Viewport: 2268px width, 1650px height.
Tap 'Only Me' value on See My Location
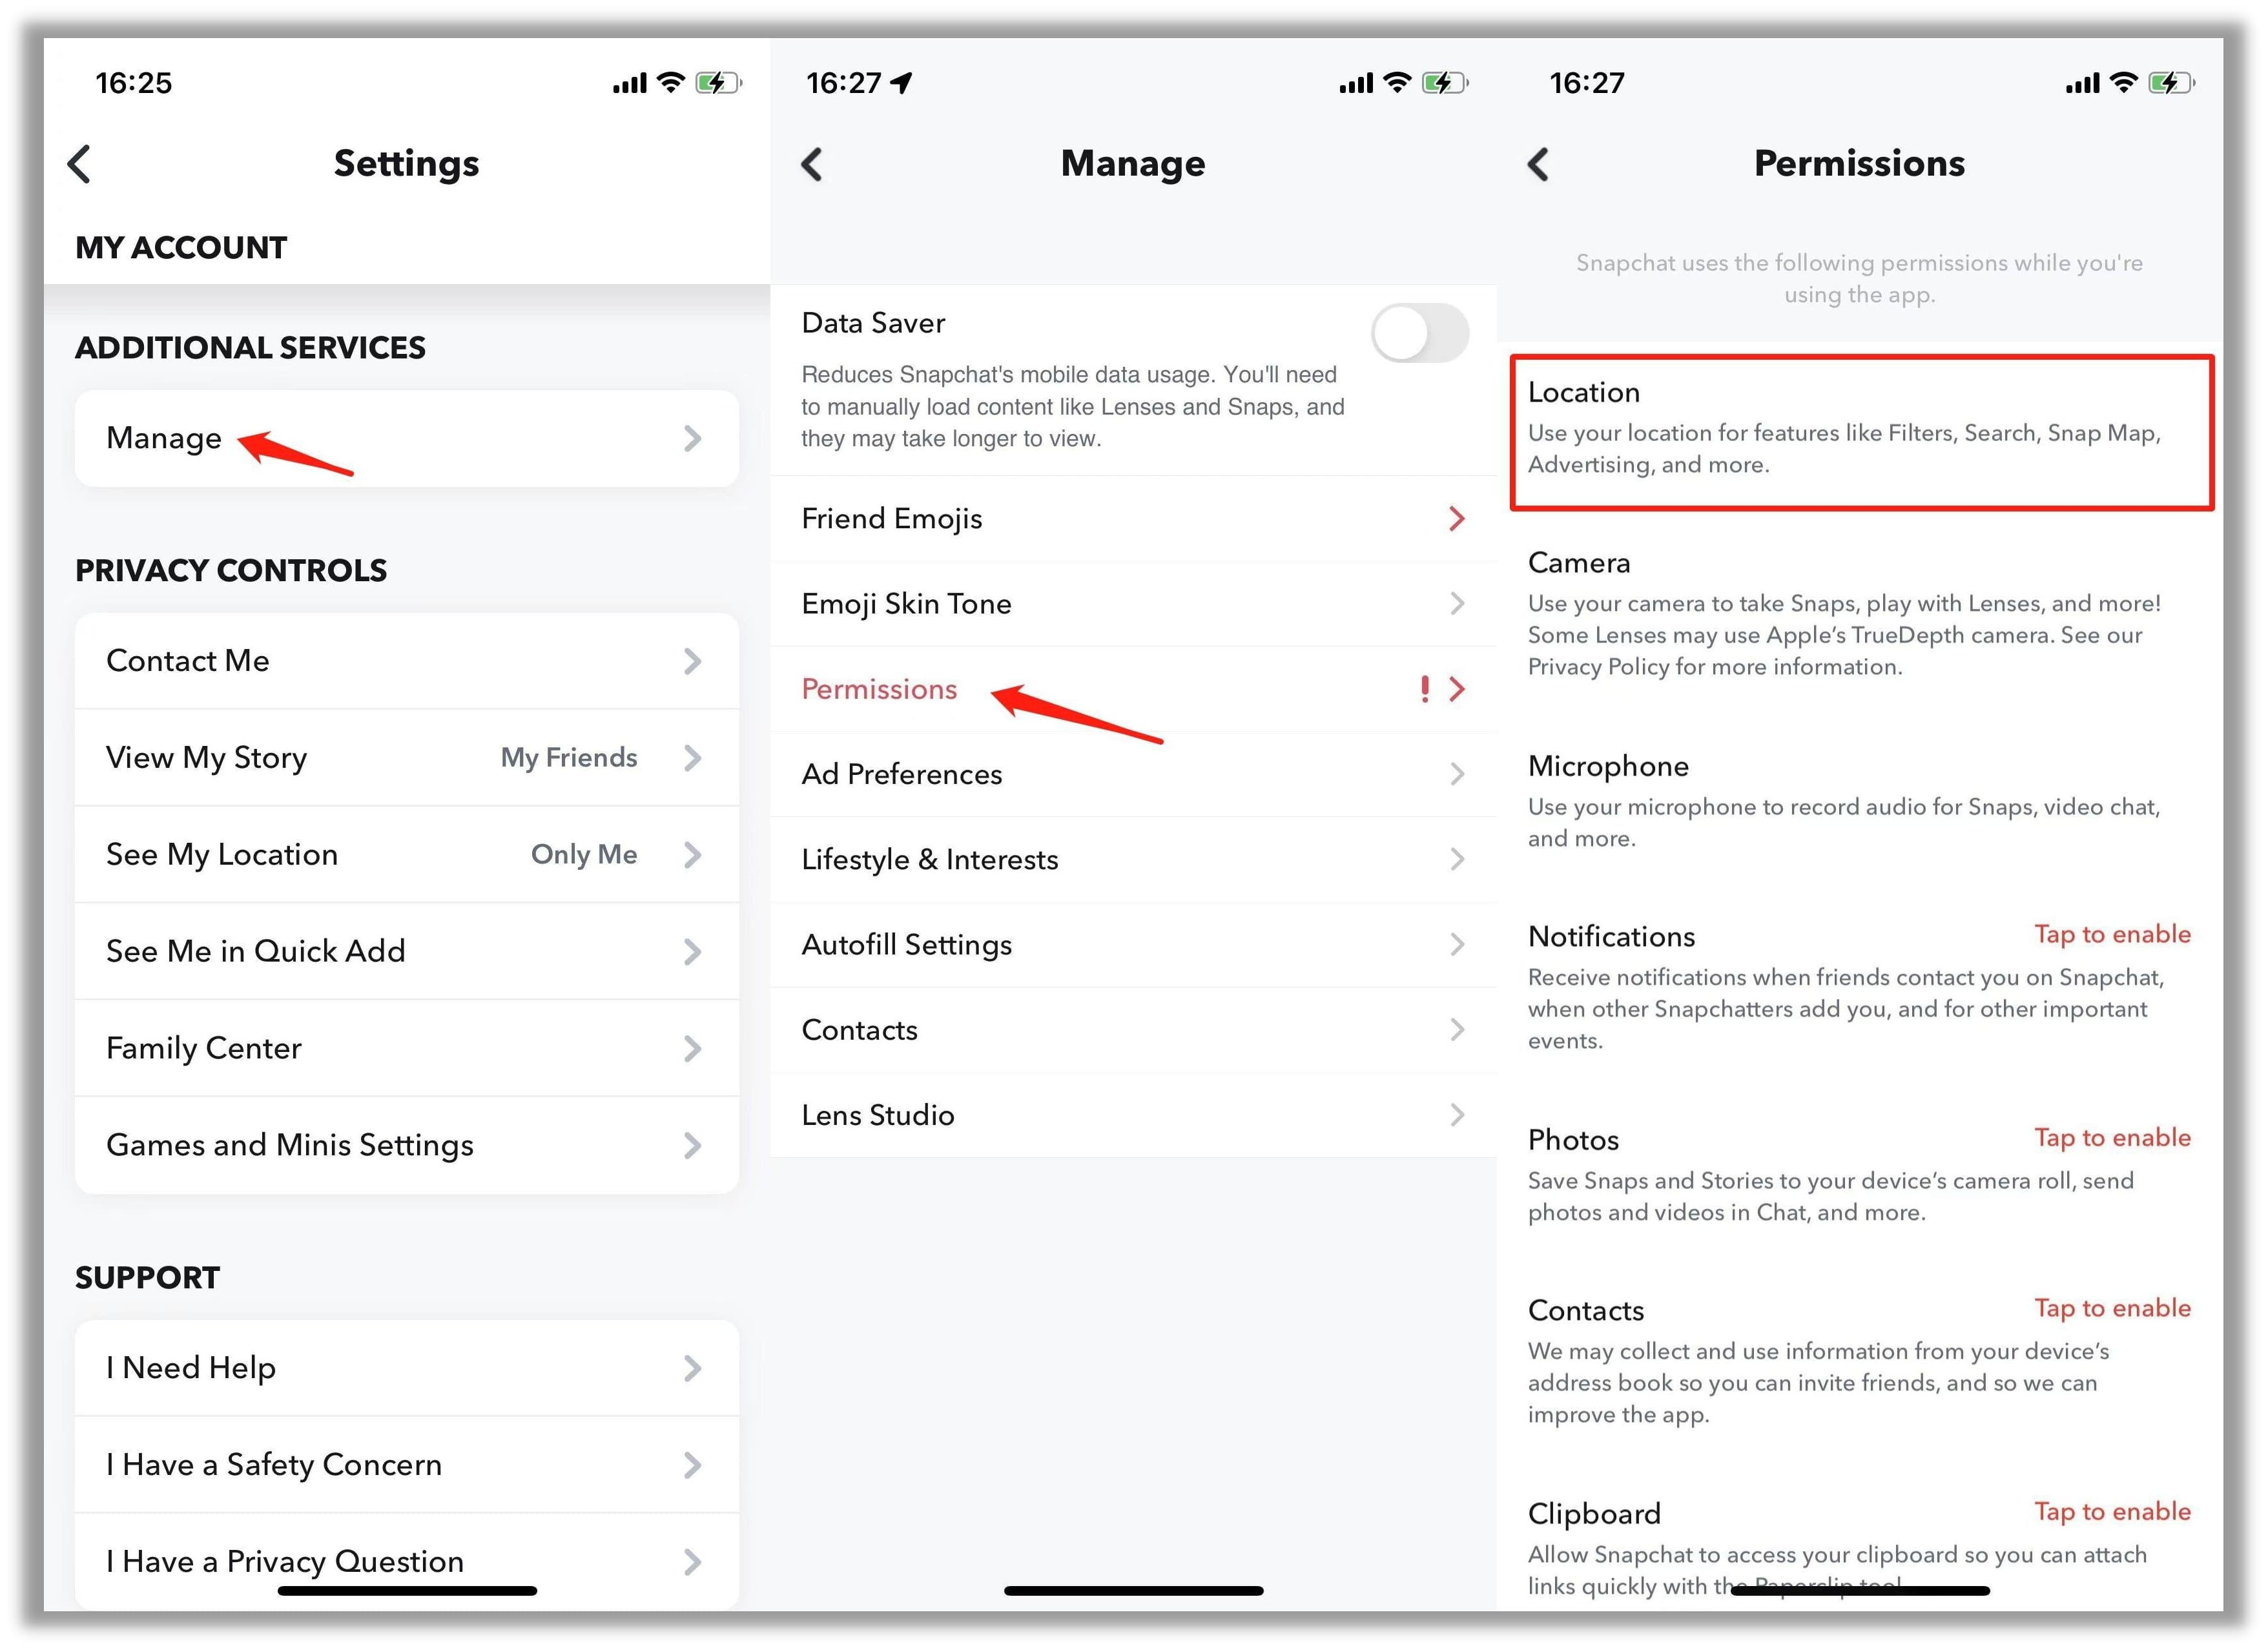click(x=584, y=855)
